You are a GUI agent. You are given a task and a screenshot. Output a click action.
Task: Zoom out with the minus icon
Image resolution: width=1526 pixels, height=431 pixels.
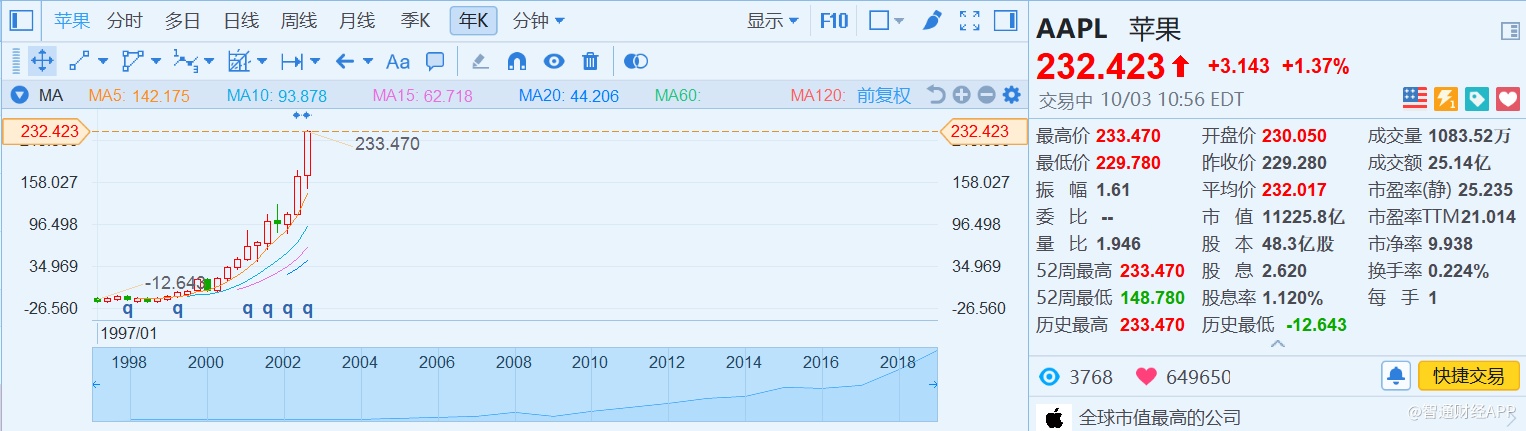(986, 95)
